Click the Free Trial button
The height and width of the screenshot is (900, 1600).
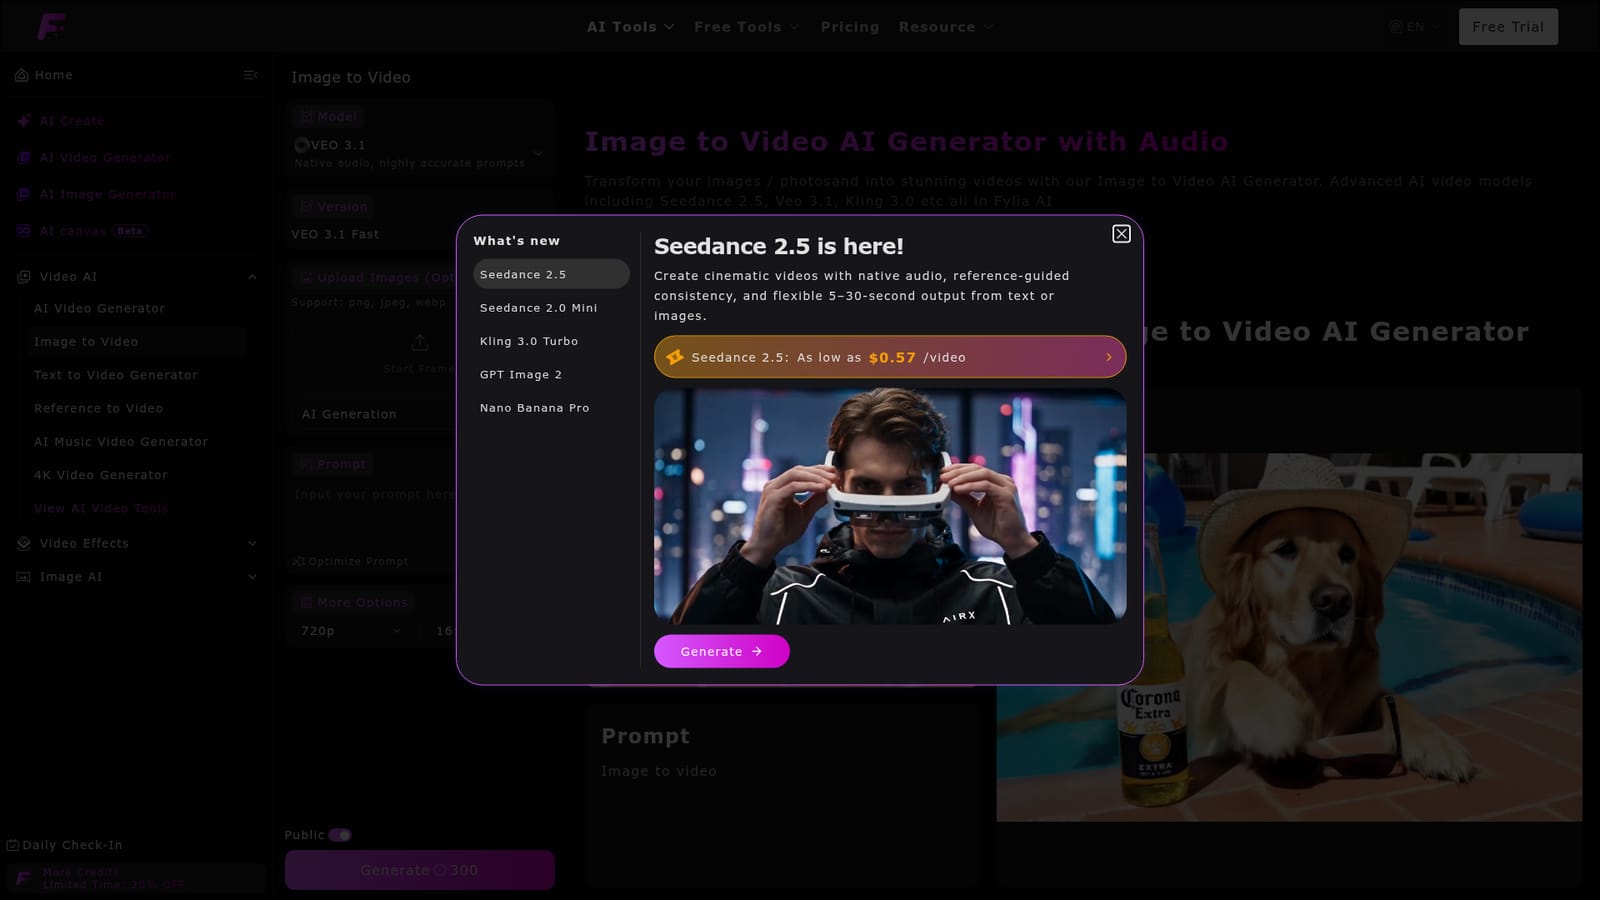tap(1508, 27)
